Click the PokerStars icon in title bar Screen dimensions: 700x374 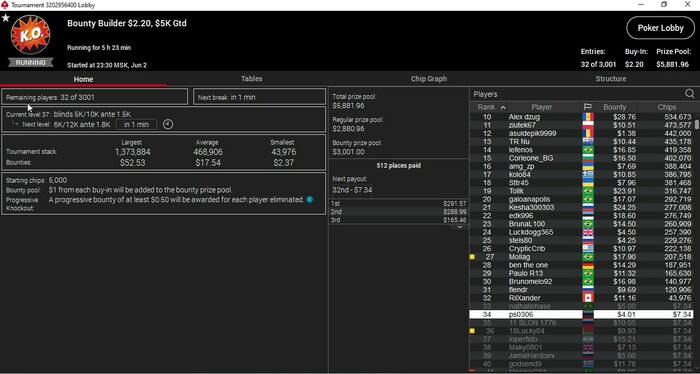coord(5,5)
